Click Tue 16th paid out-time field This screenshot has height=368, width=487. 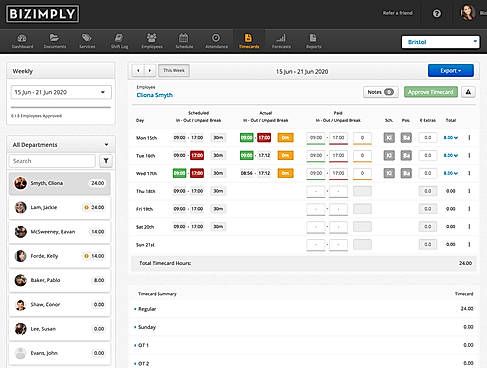coord(338,155)
